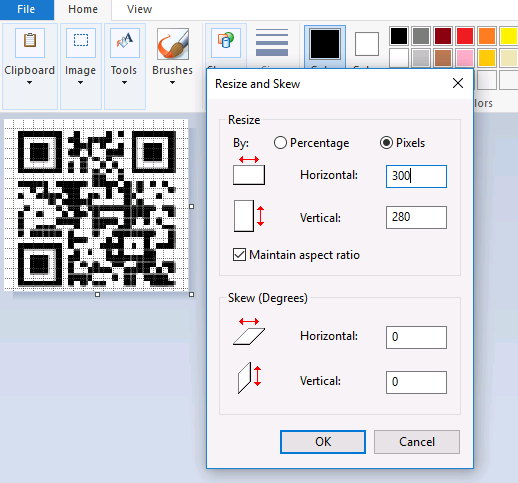Confirm resize with OK button
Screen dimensions: 518x483
[323, 442]
